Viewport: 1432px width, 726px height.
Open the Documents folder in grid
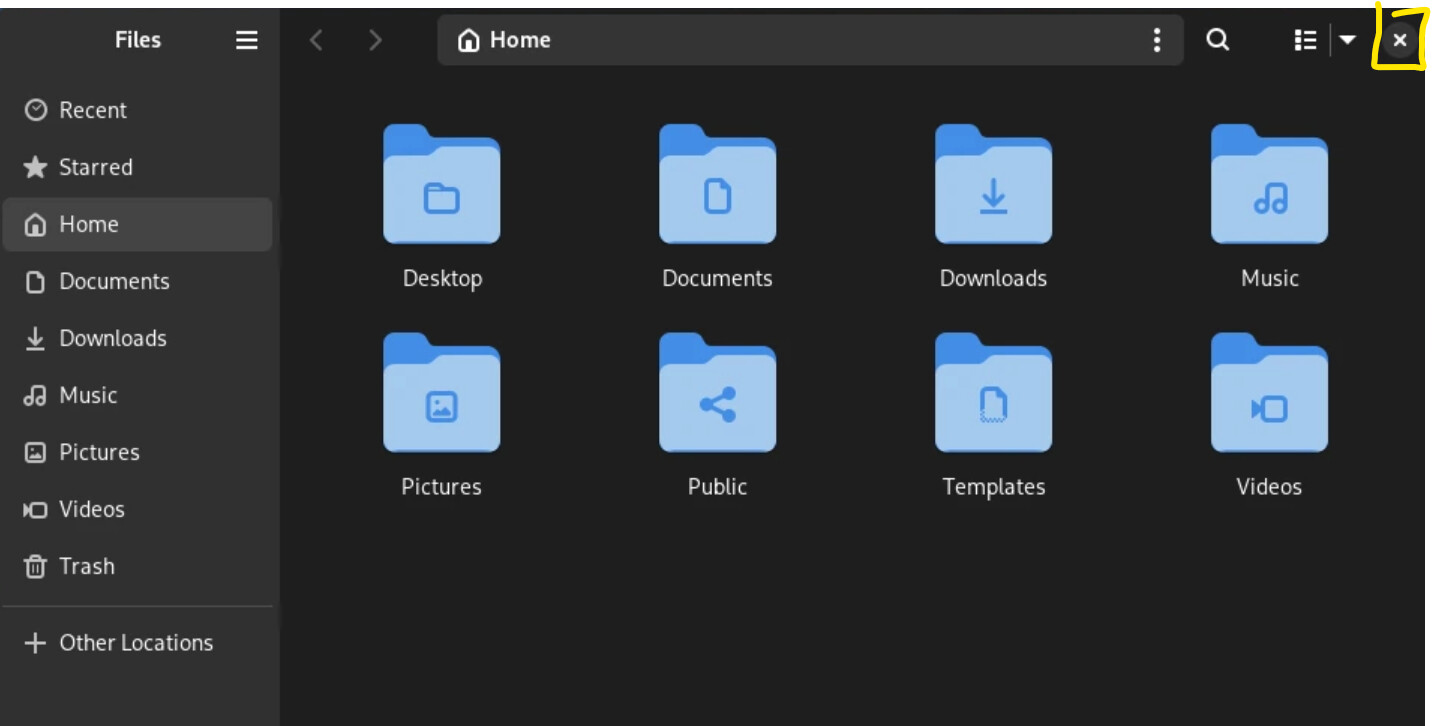717,186
